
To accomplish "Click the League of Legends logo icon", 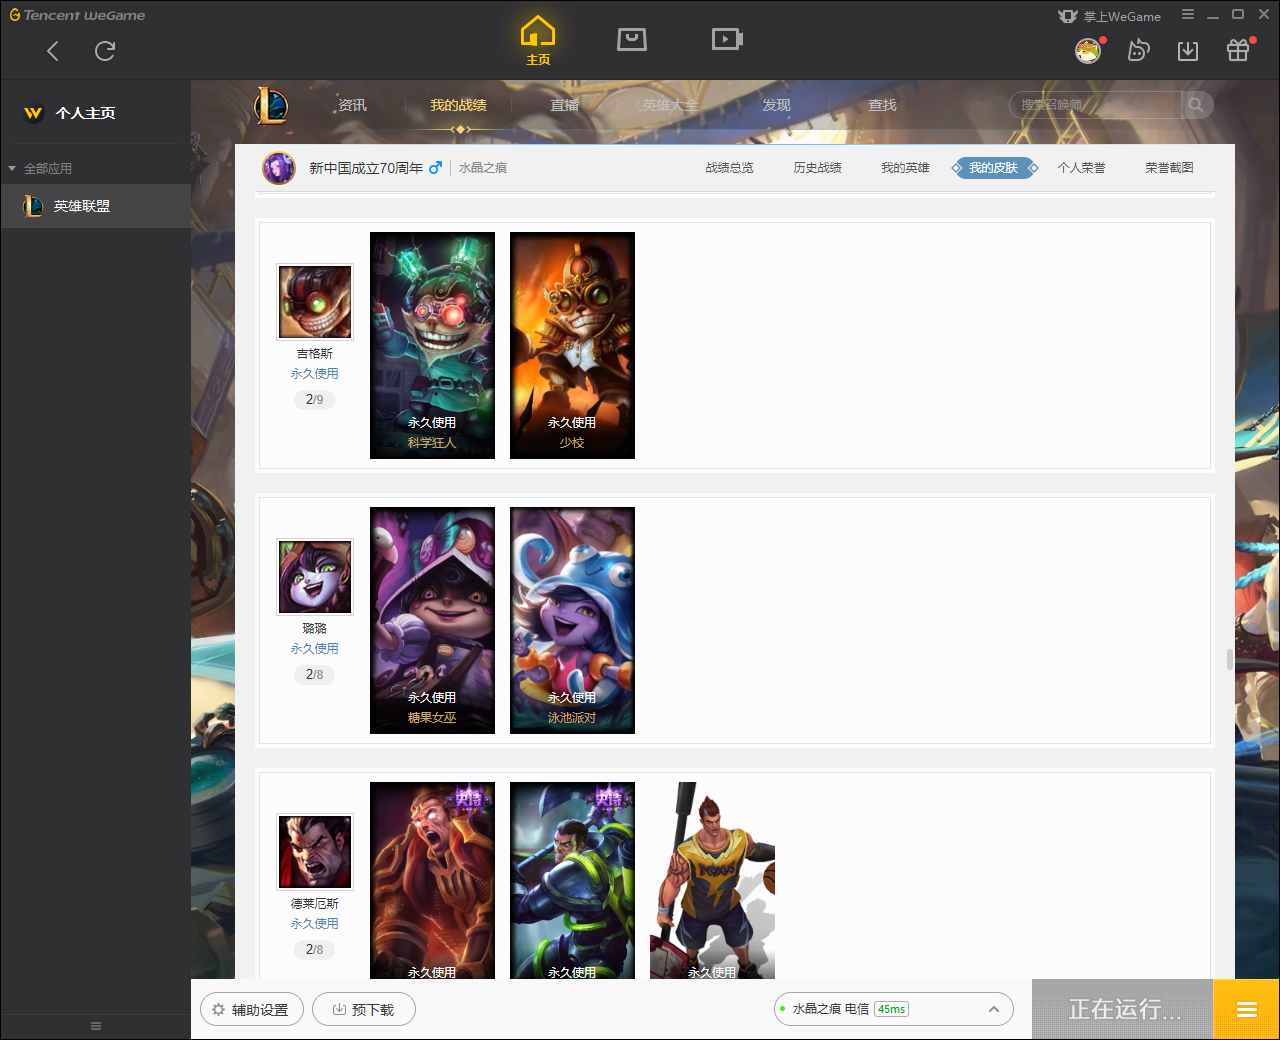I will click(271, 105).
